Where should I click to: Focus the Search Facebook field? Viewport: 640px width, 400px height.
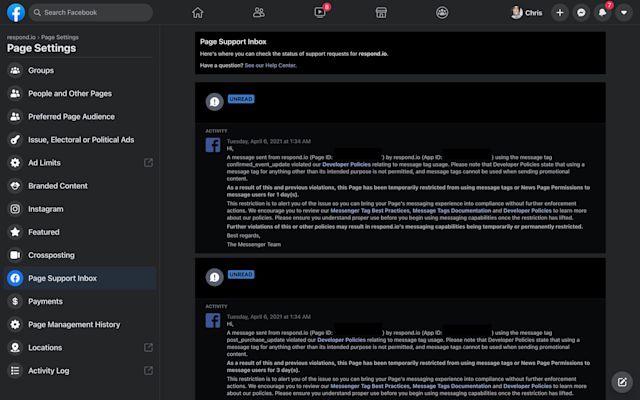coord(91,13)
